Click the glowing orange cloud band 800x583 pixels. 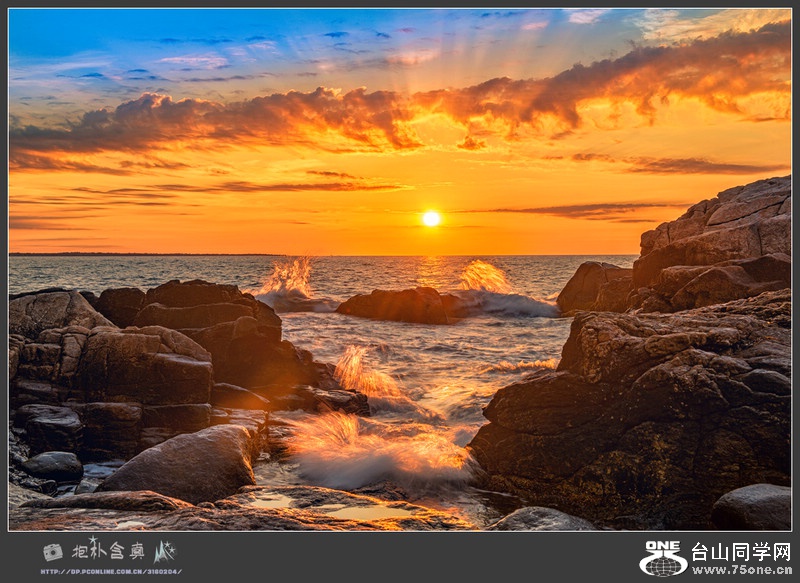pyautogui.click(x=400, y=115)
